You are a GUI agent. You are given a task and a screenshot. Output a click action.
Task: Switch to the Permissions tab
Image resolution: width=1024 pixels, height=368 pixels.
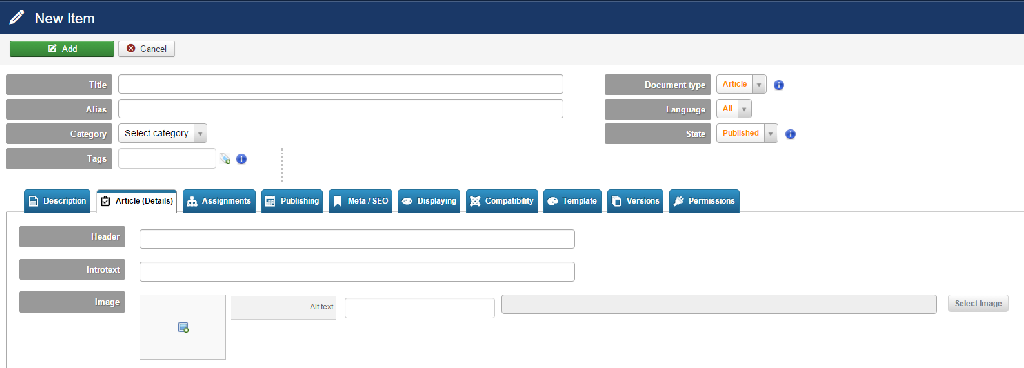coord(704,201)
